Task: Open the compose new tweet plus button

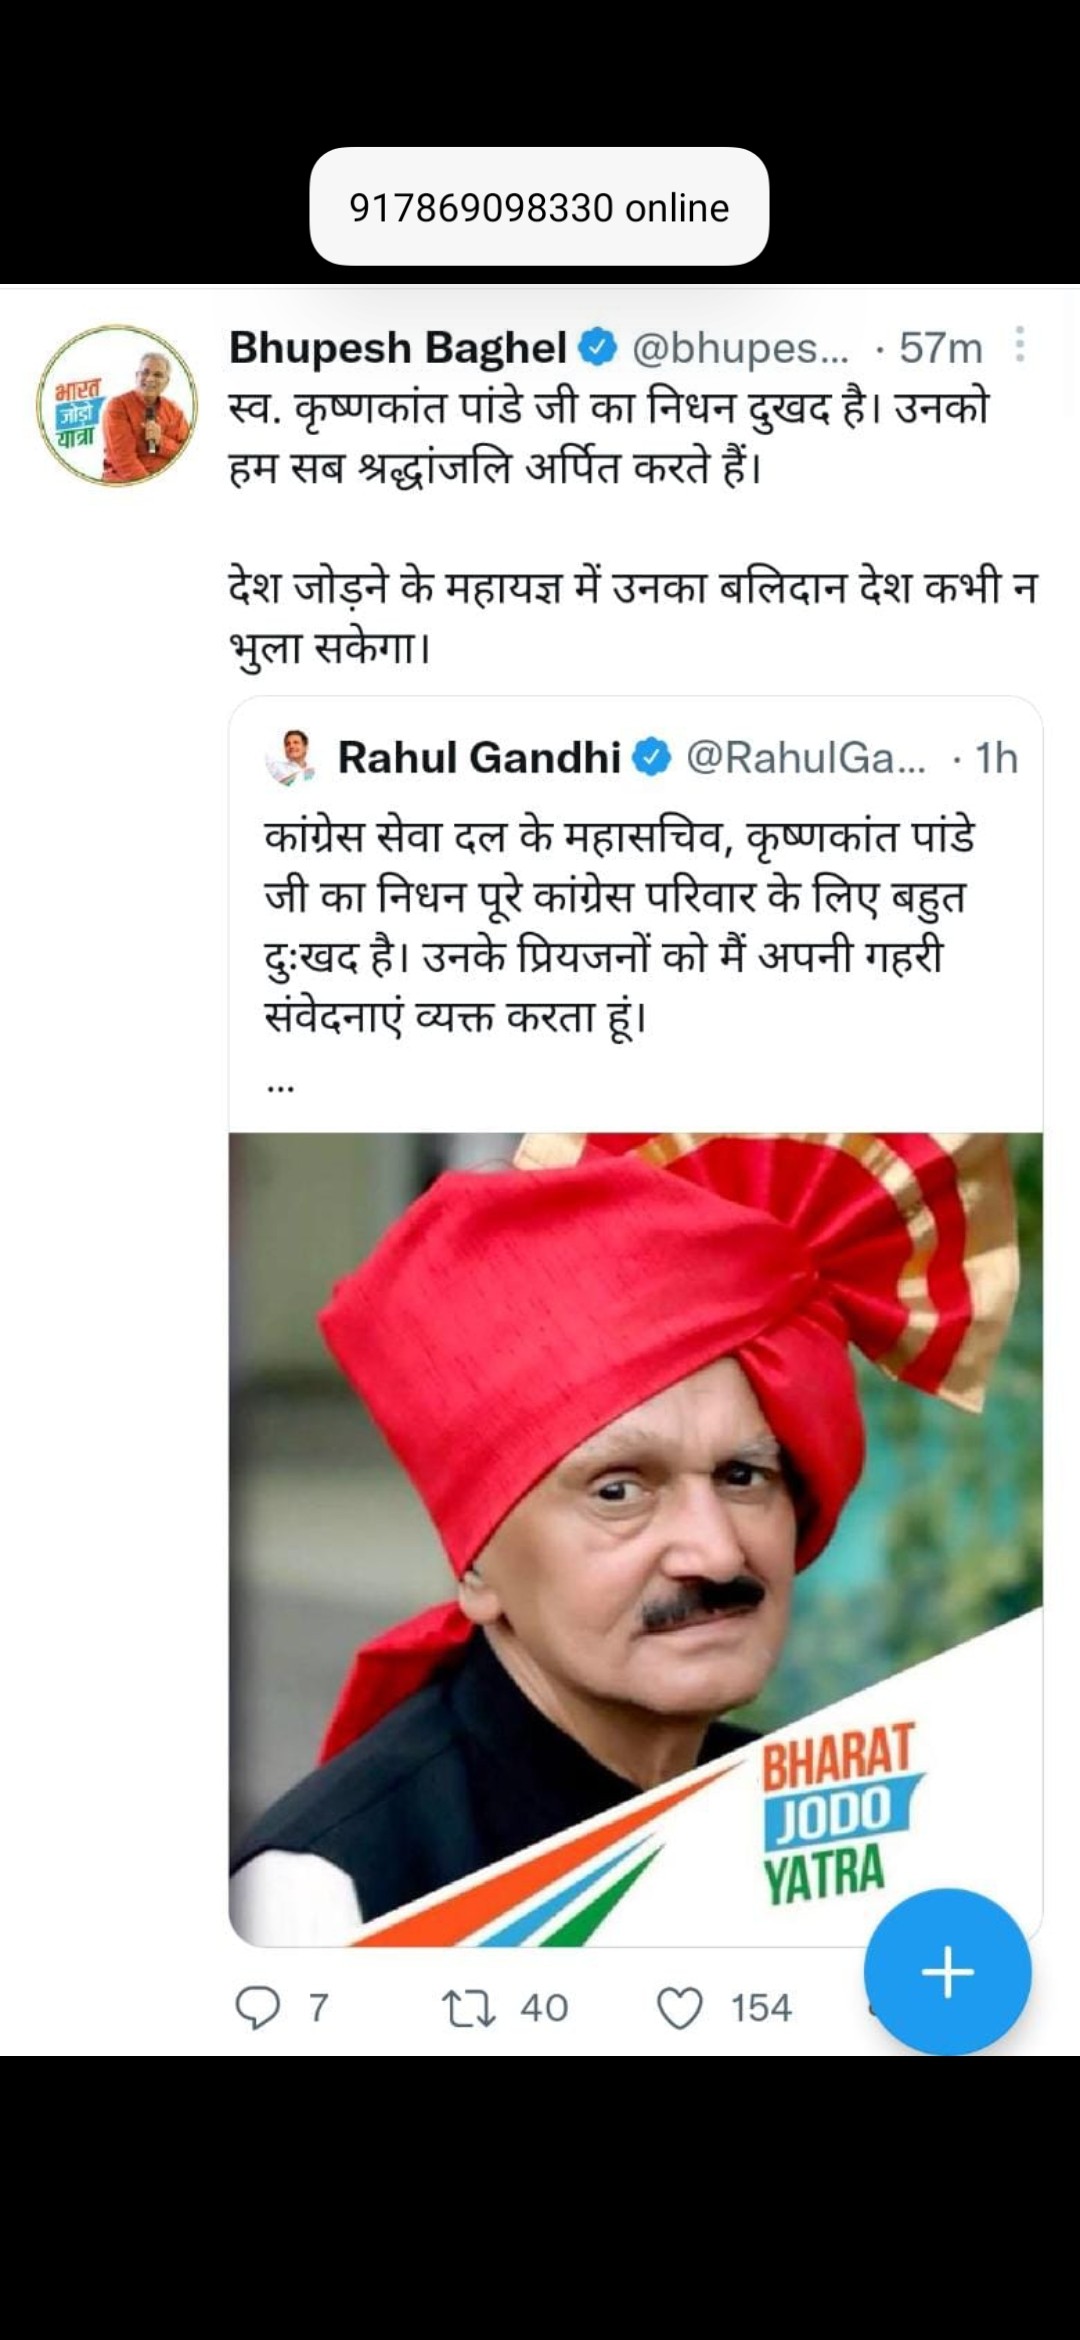Action: (x=947, y=1972)
